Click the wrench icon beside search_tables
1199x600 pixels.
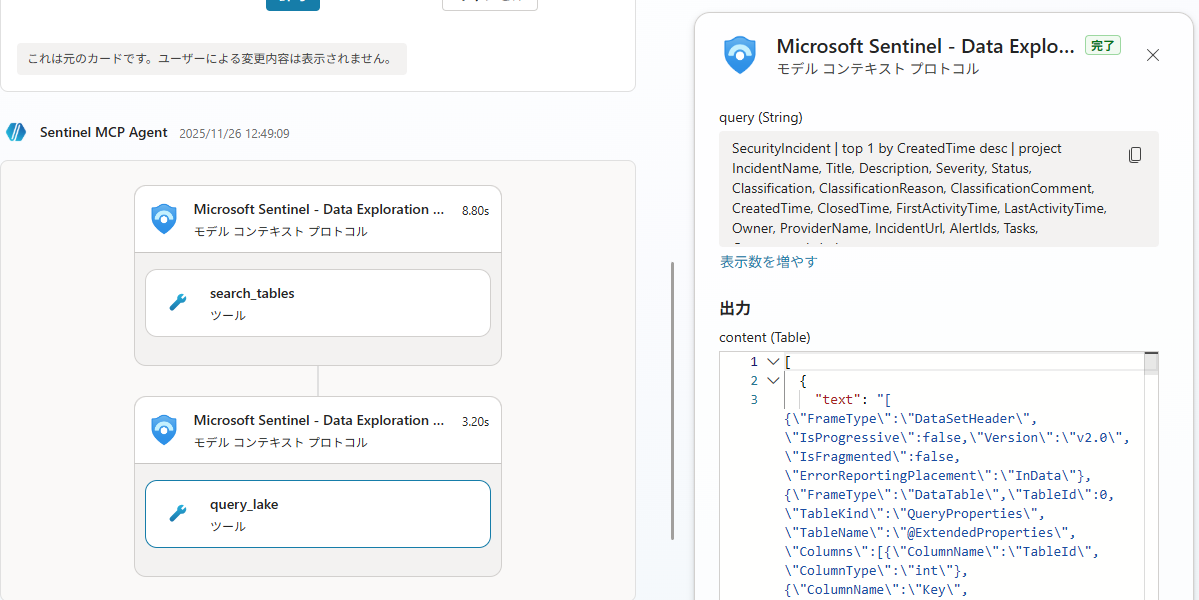(178, 303)
